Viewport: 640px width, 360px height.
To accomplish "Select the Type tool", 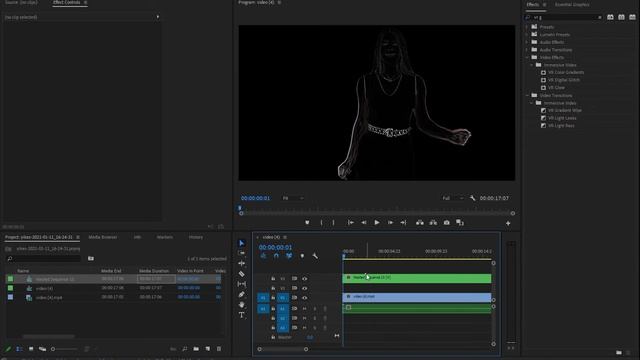I will click(x=242, y=315).
